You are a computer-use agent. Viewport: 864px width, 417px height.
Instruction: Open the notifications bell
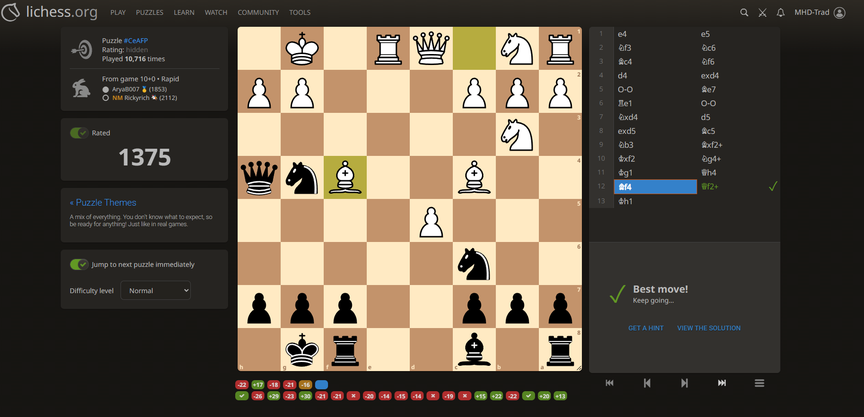click(780, 13)
